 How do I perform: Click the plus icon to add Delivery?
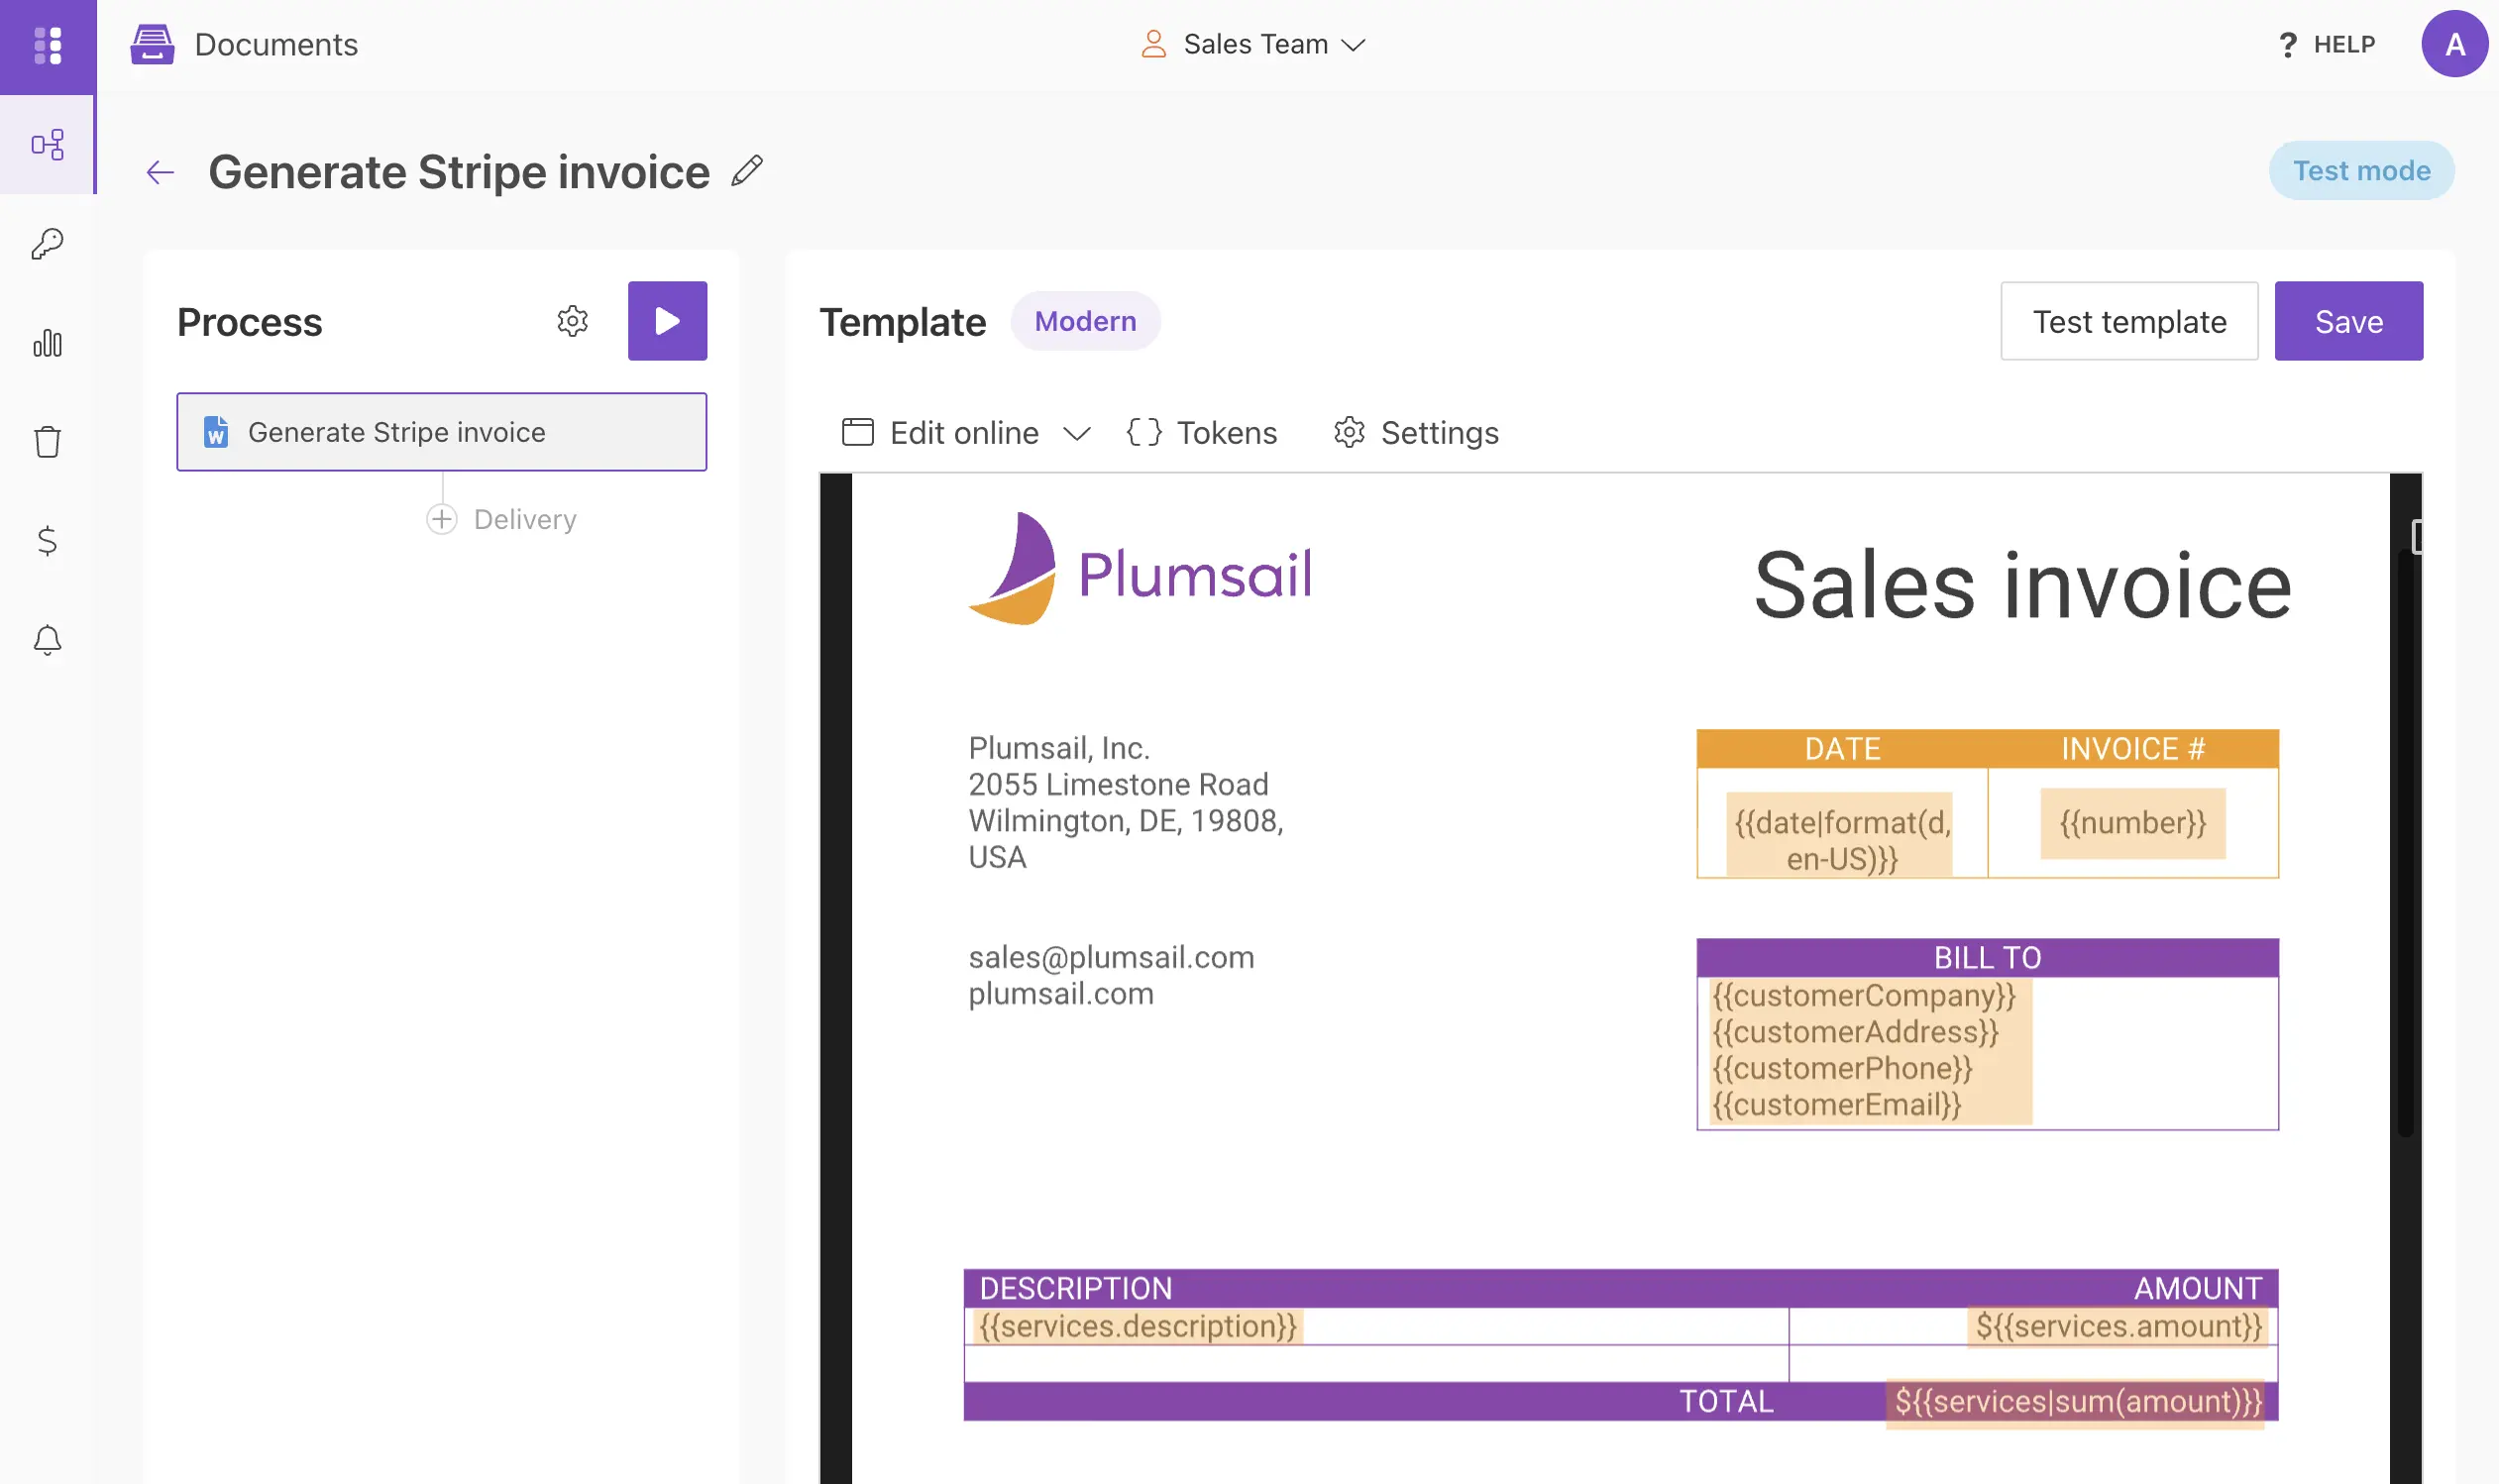click(442, 519)
